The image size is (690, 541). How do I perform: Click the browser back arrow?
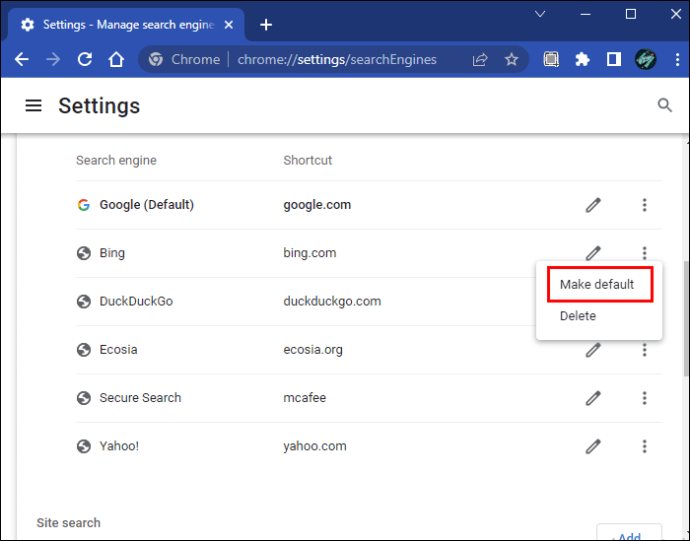(x=22, y=59)
